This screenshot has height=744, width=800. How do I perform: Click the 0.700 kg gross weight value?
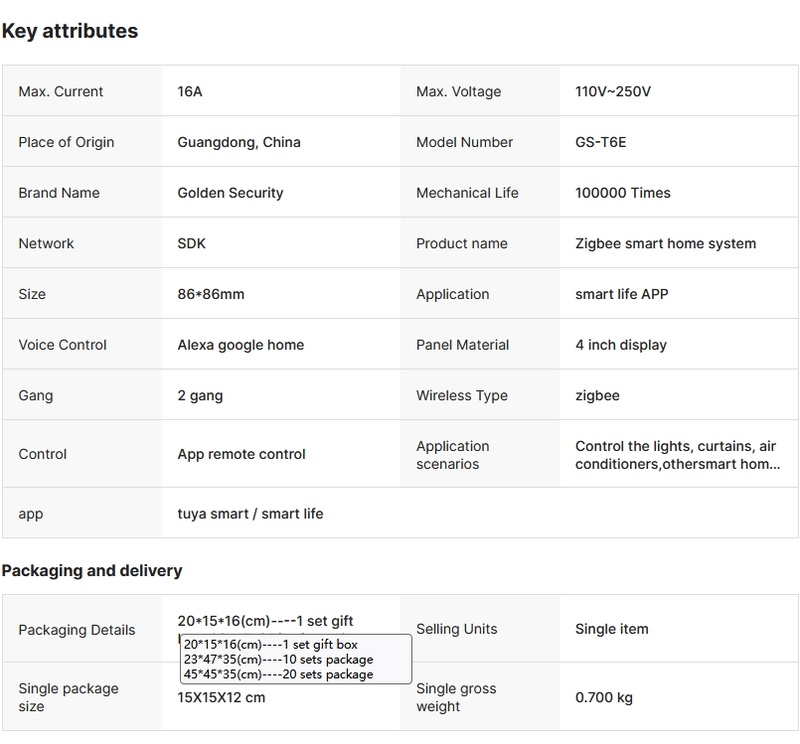[x=603, y=697]
